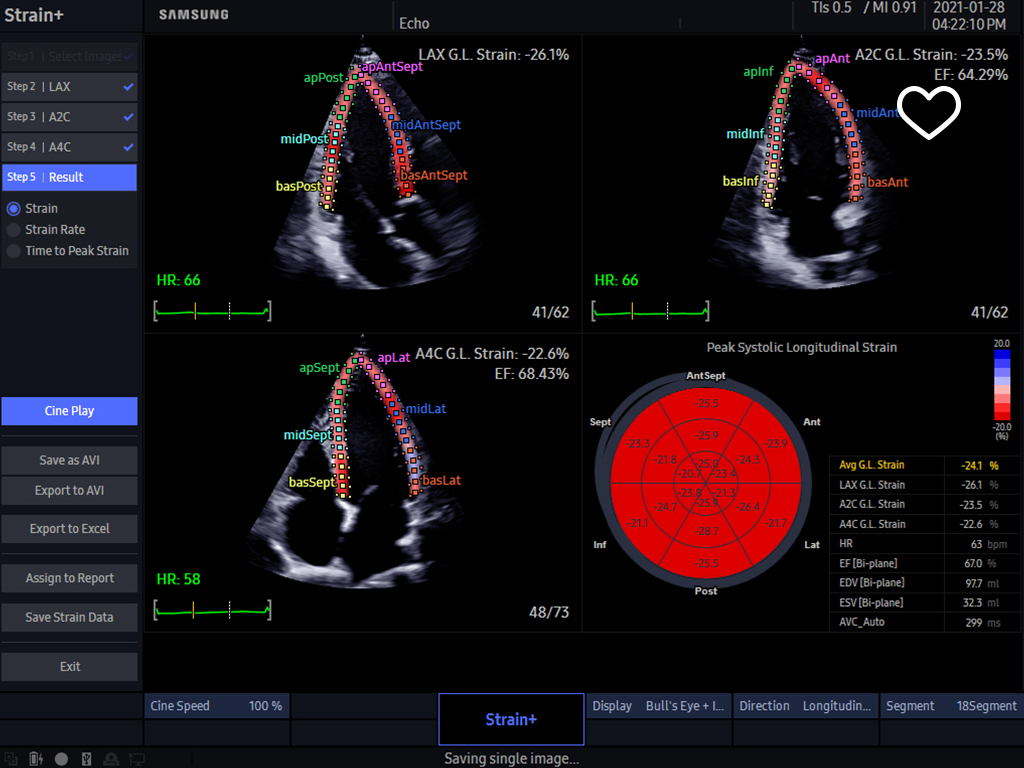Click the printer icon in the status bar

111,759
